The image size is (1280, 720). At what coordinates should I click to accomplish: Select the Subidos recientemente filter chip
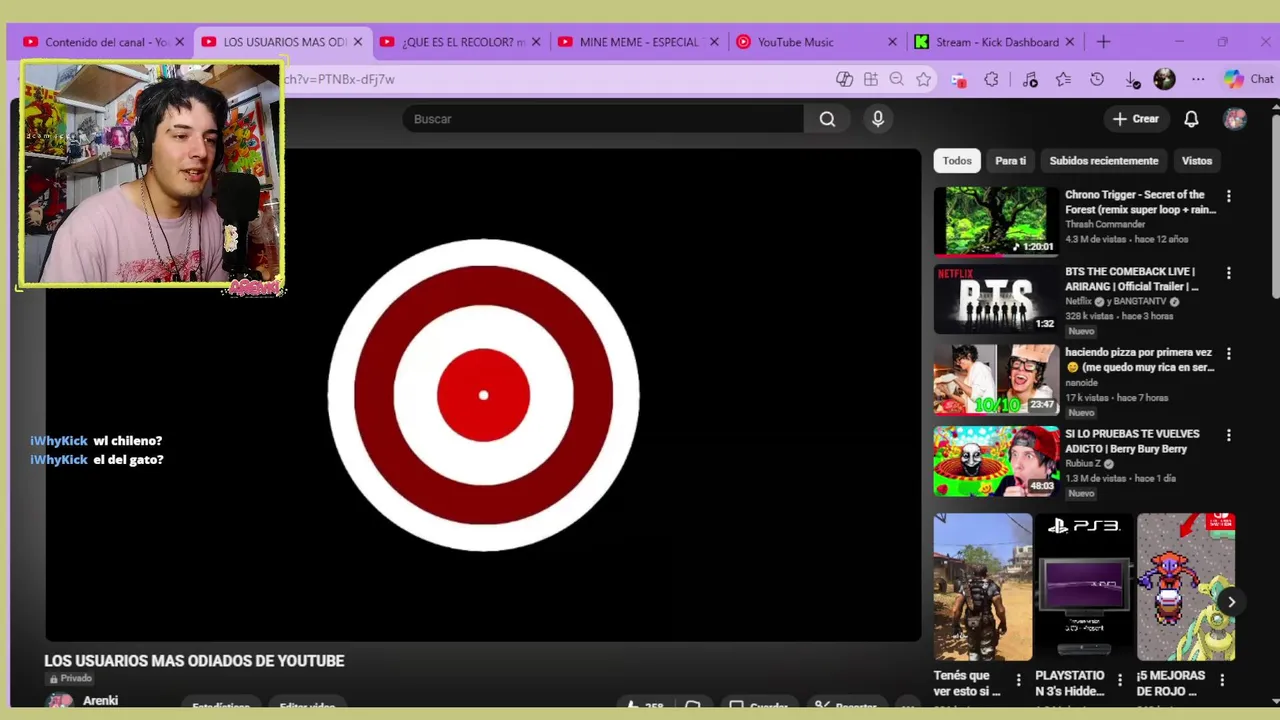[1104, 161]
